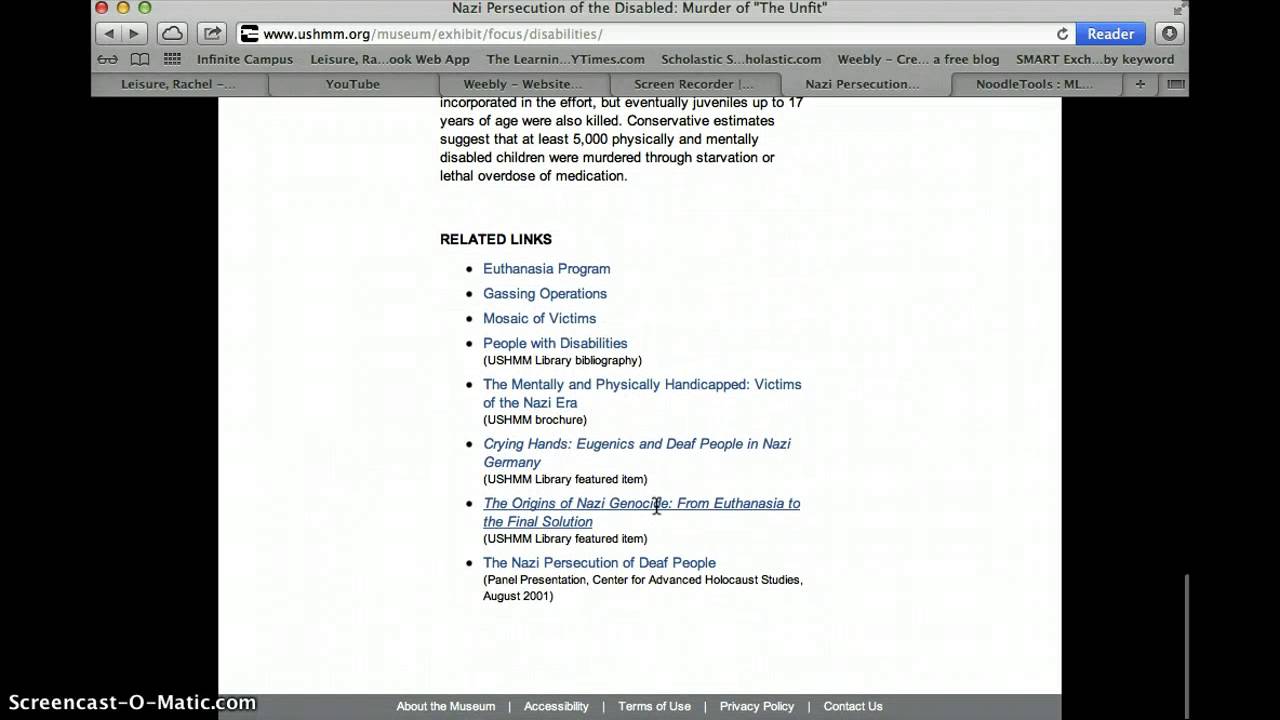This screenshot has width=1280, height=720.
Task: Click the text '(USHMM brochure)'
Action: 535,420
